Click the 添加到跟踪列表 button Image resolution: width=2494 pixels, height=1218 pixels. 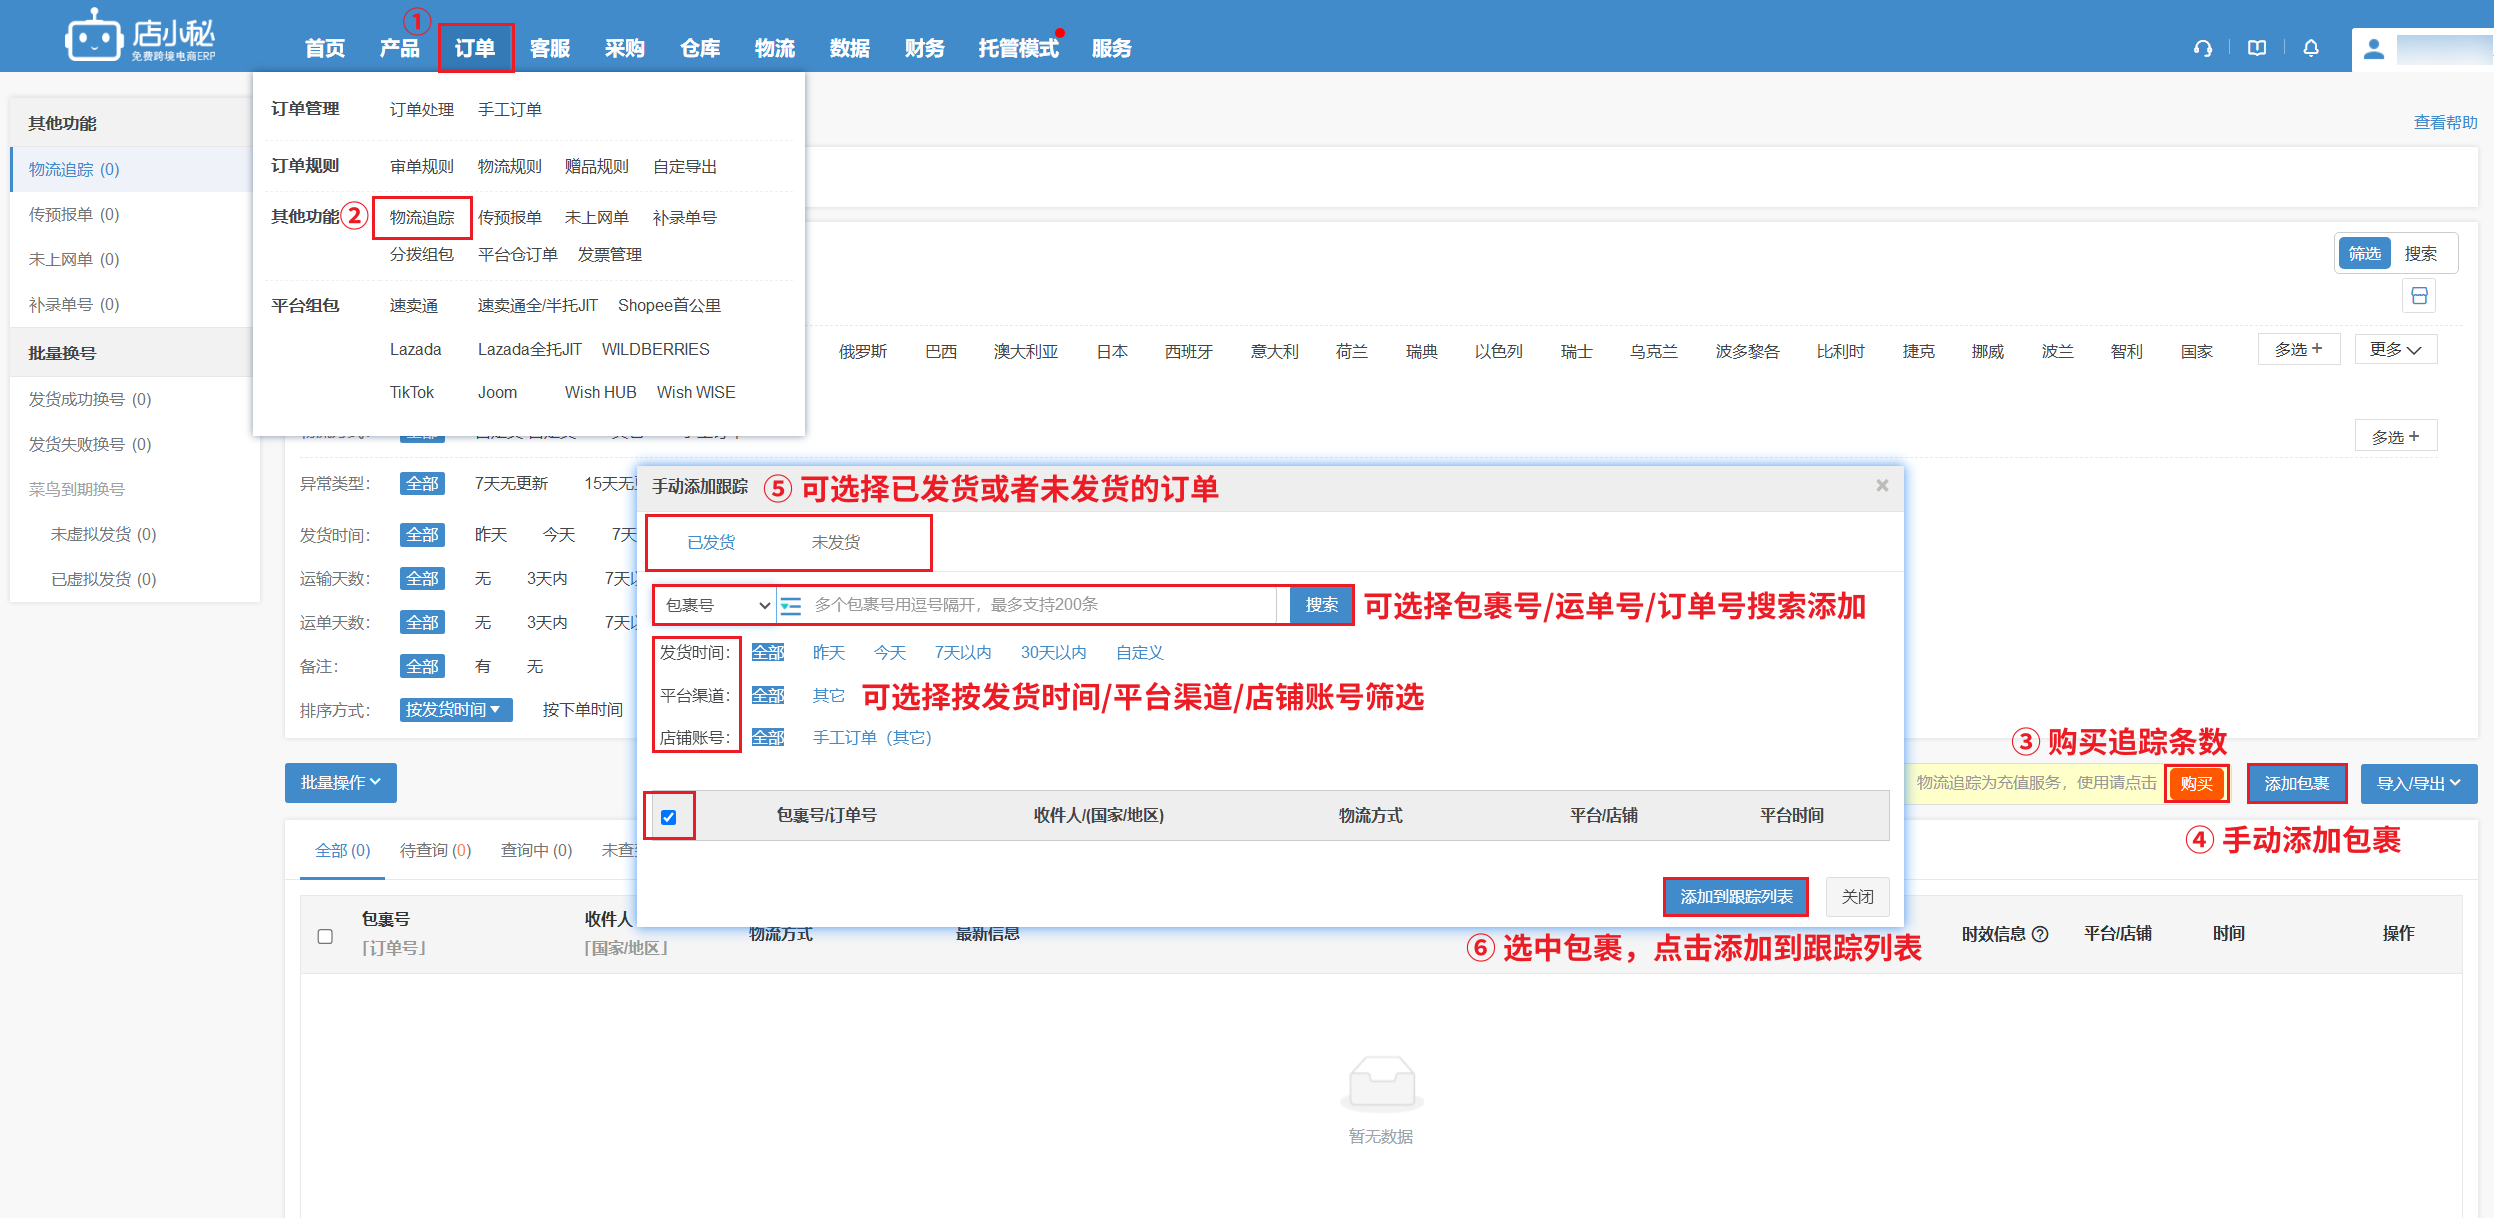click(1735, 897)
